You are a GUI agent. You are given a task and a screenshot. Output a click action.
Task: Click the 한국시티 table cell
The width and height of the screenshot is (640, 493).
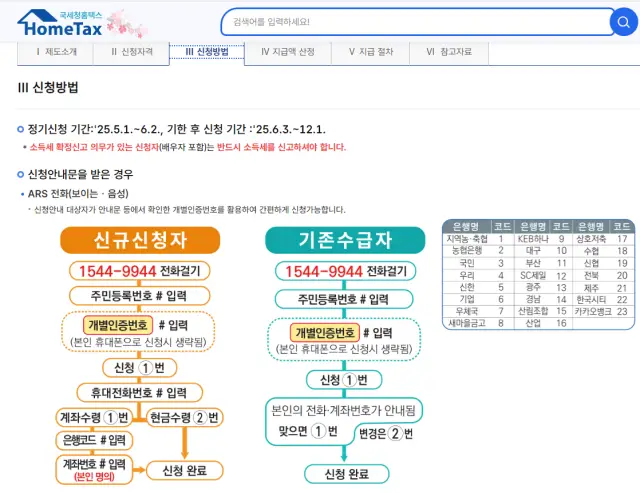pyautogui.click(x=591, y=300)
